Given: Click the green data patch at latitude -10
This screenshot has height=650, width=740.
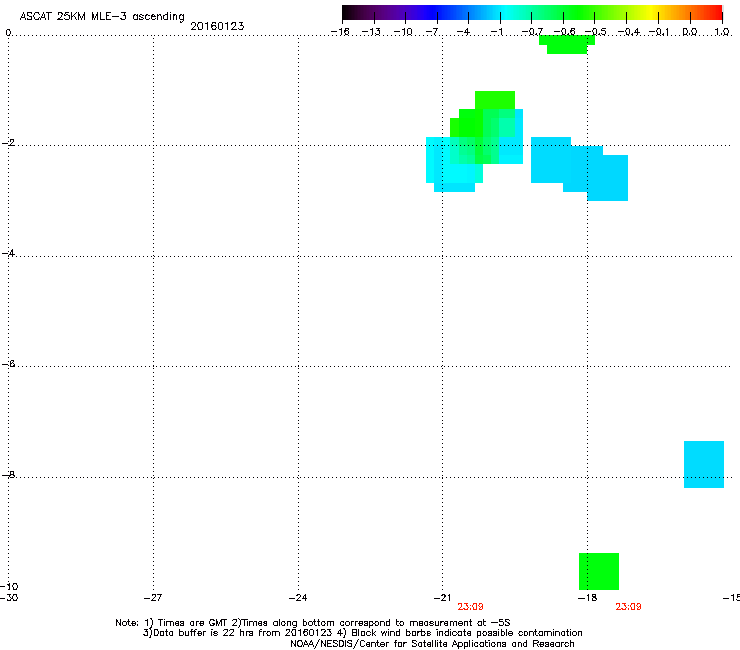Looking at the screenshot, I should coord(599,571).
